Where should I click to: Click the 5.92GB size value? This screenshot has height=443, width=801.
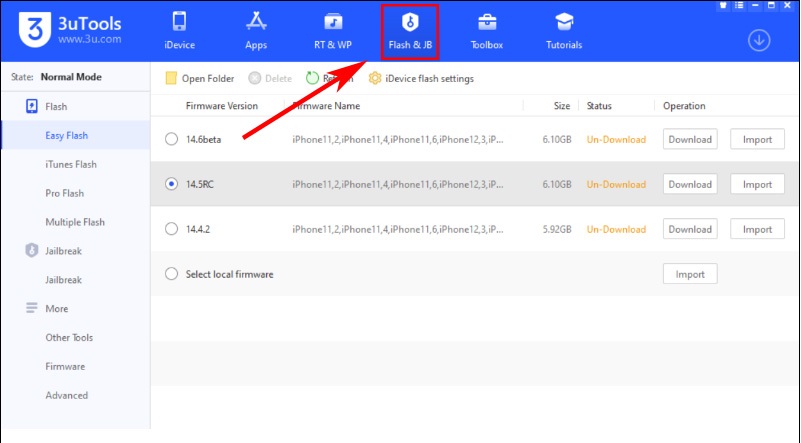coord(557,229)
